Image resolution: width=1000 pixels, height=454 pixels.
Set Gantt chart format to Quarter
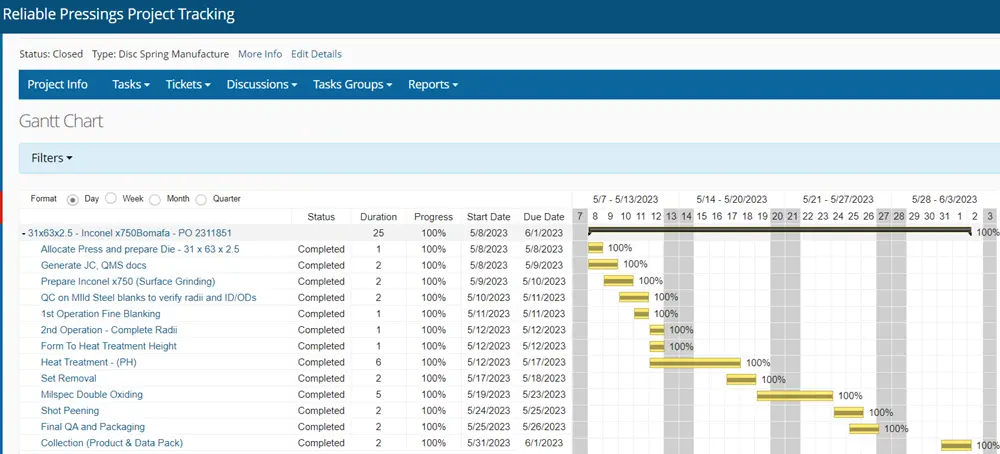pyautogui.click(x=201, y=199)
